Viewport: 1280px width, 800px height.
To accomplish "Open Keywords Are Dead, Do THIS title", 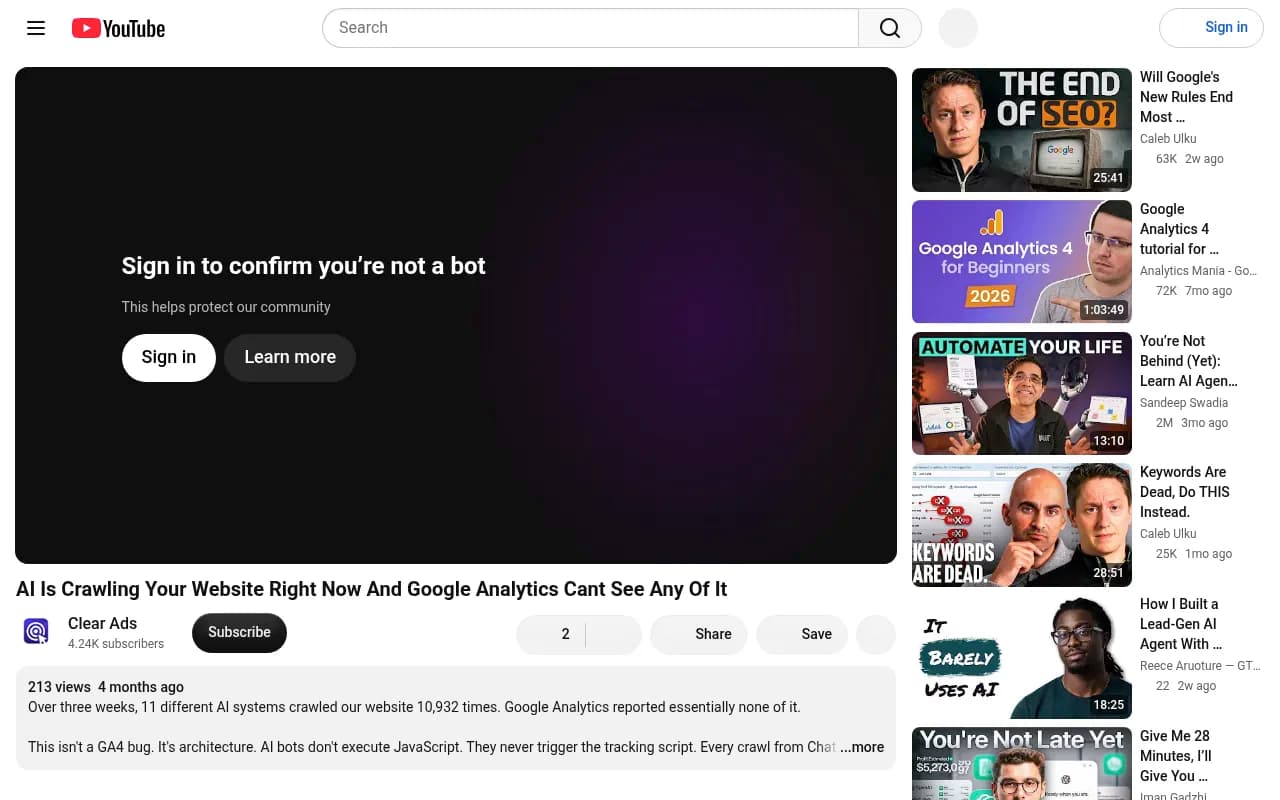I will [x=1185, y=492].
